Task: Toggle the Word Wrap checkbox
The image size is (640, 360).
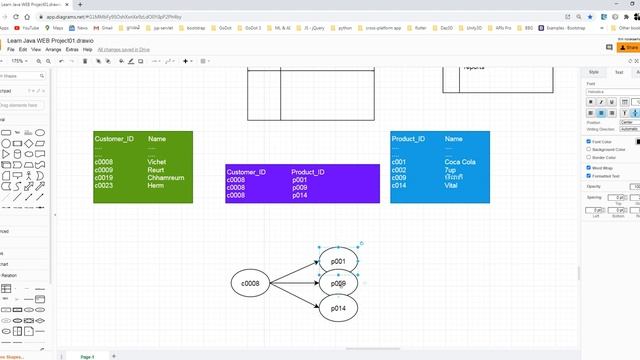Action: [589, 167]
